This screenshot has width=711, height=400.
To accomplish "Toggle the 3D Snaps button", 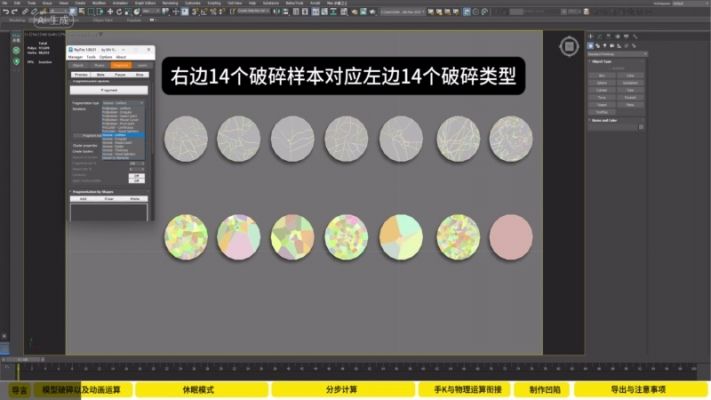I will pyautogui.click(x=194, y=12).
